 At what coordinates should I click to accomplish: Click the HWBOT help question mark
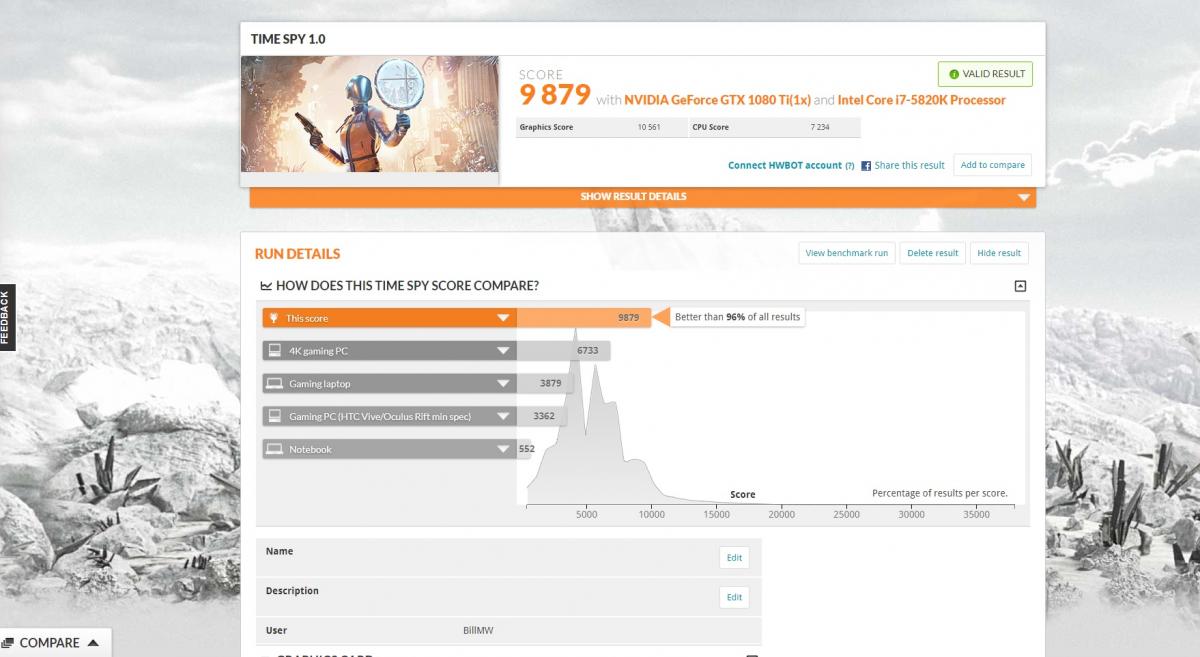pyautogui.click(x=850, y=165)
